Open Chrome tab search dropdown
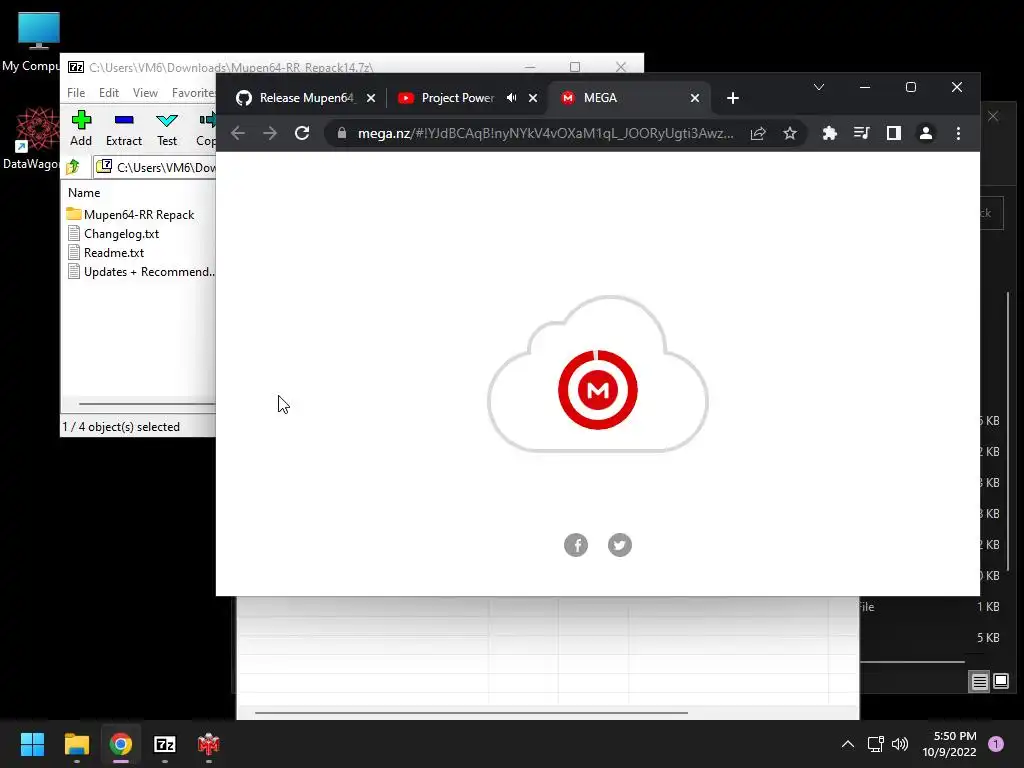Viewport: 1024px width, 768px height. click(819, 87)
